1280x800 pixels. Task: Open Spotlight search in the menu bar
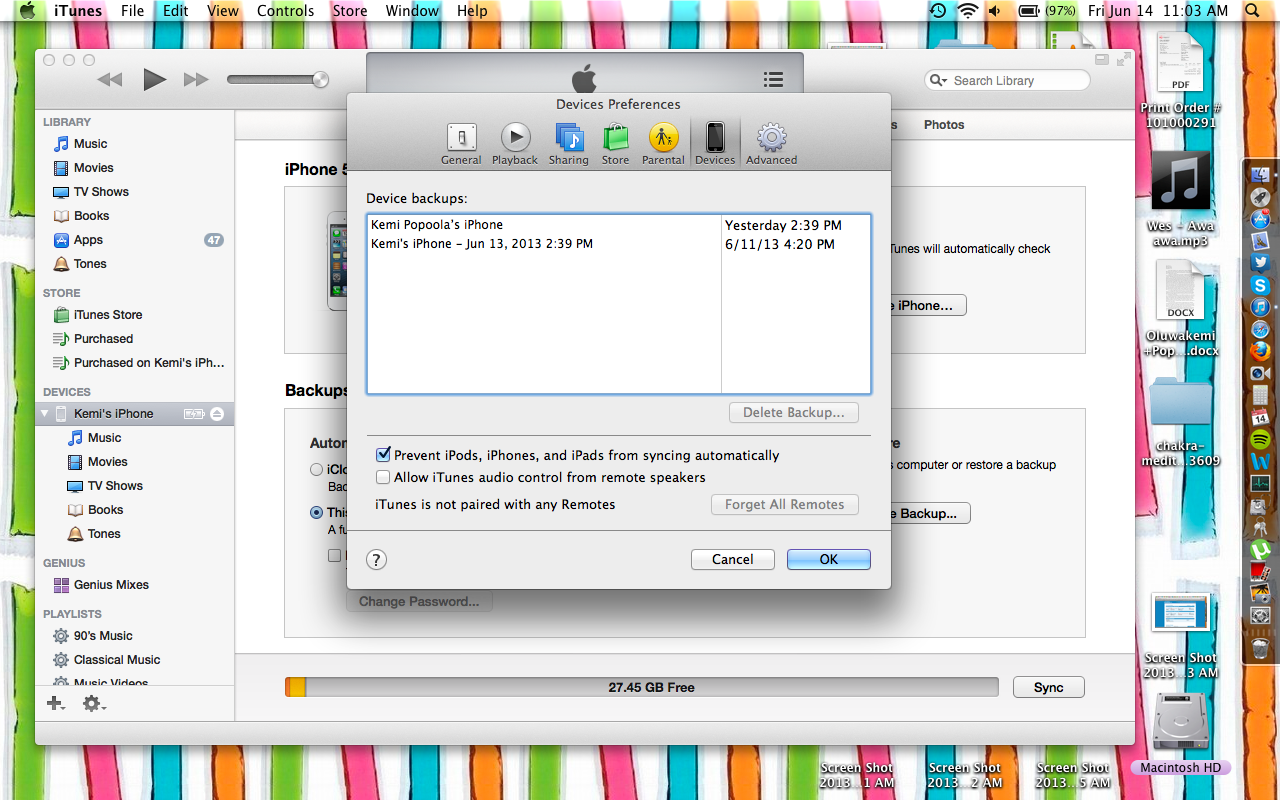point(1253,11)
